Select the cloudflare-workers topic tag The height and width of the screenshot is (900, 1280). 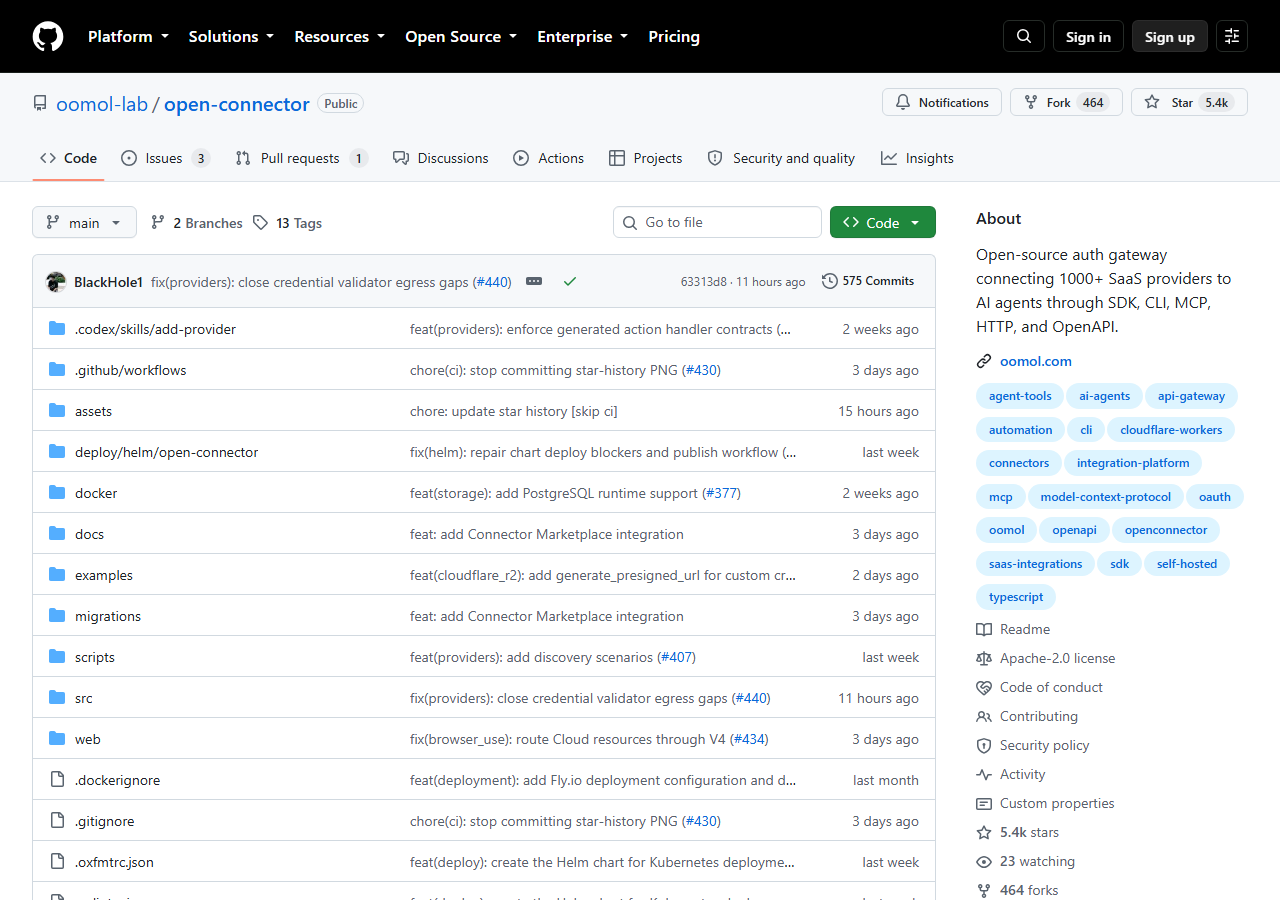pyautogui.click(x=1172, y=430)
